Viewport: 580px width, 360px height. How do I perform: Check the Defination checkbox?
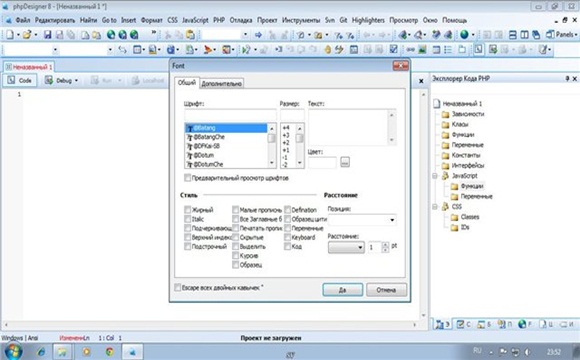click(x=287, y=210)
